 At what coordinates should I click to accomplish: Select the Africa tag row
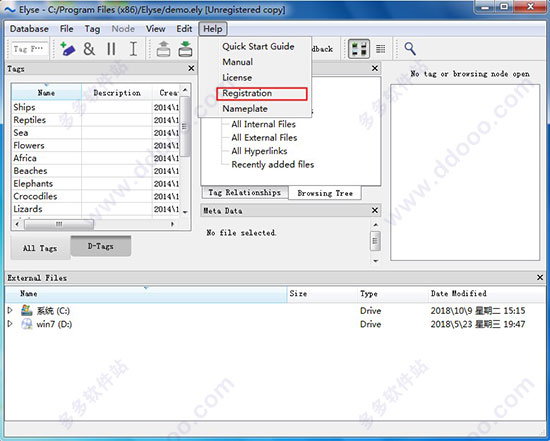tap(95, 158)
